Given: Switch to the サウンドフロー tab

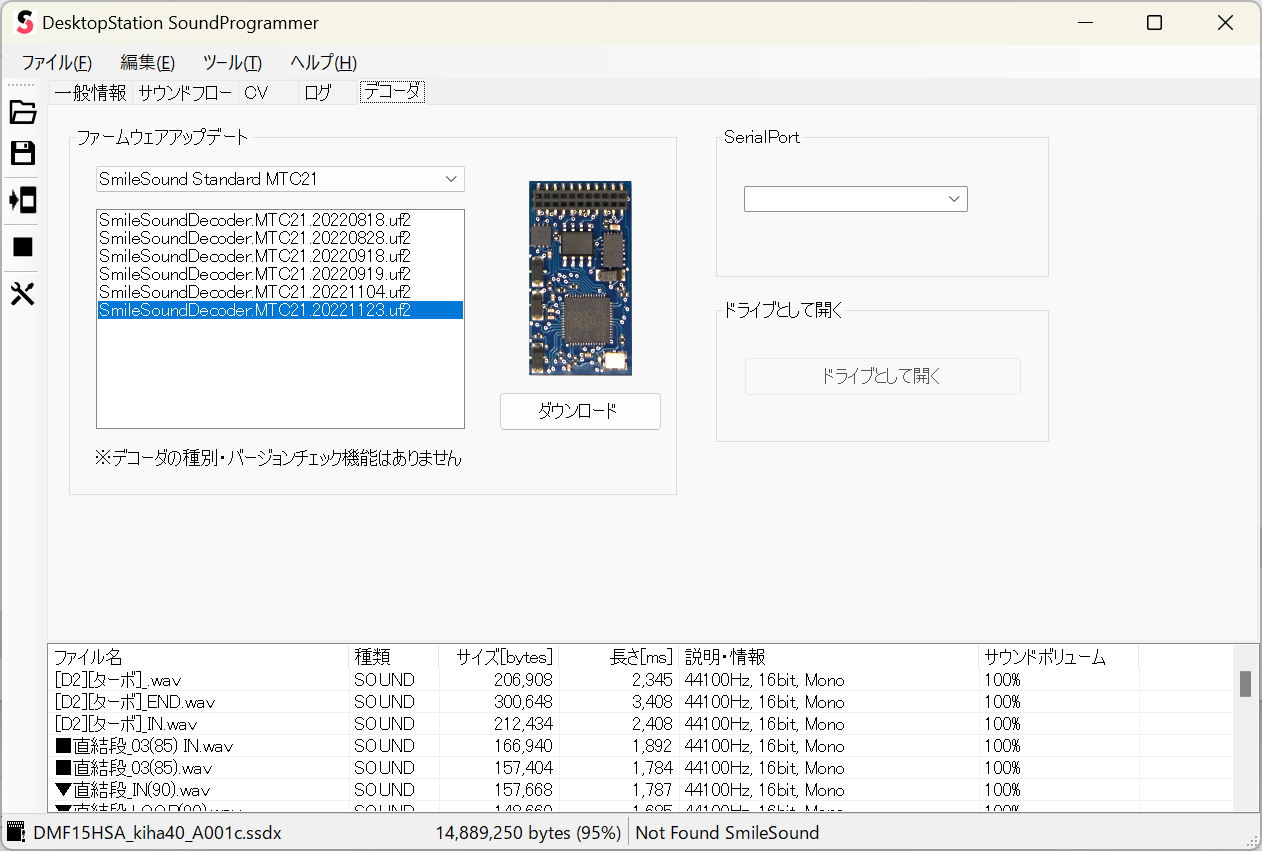Looking at the screenshot, I should click(185, 93).
